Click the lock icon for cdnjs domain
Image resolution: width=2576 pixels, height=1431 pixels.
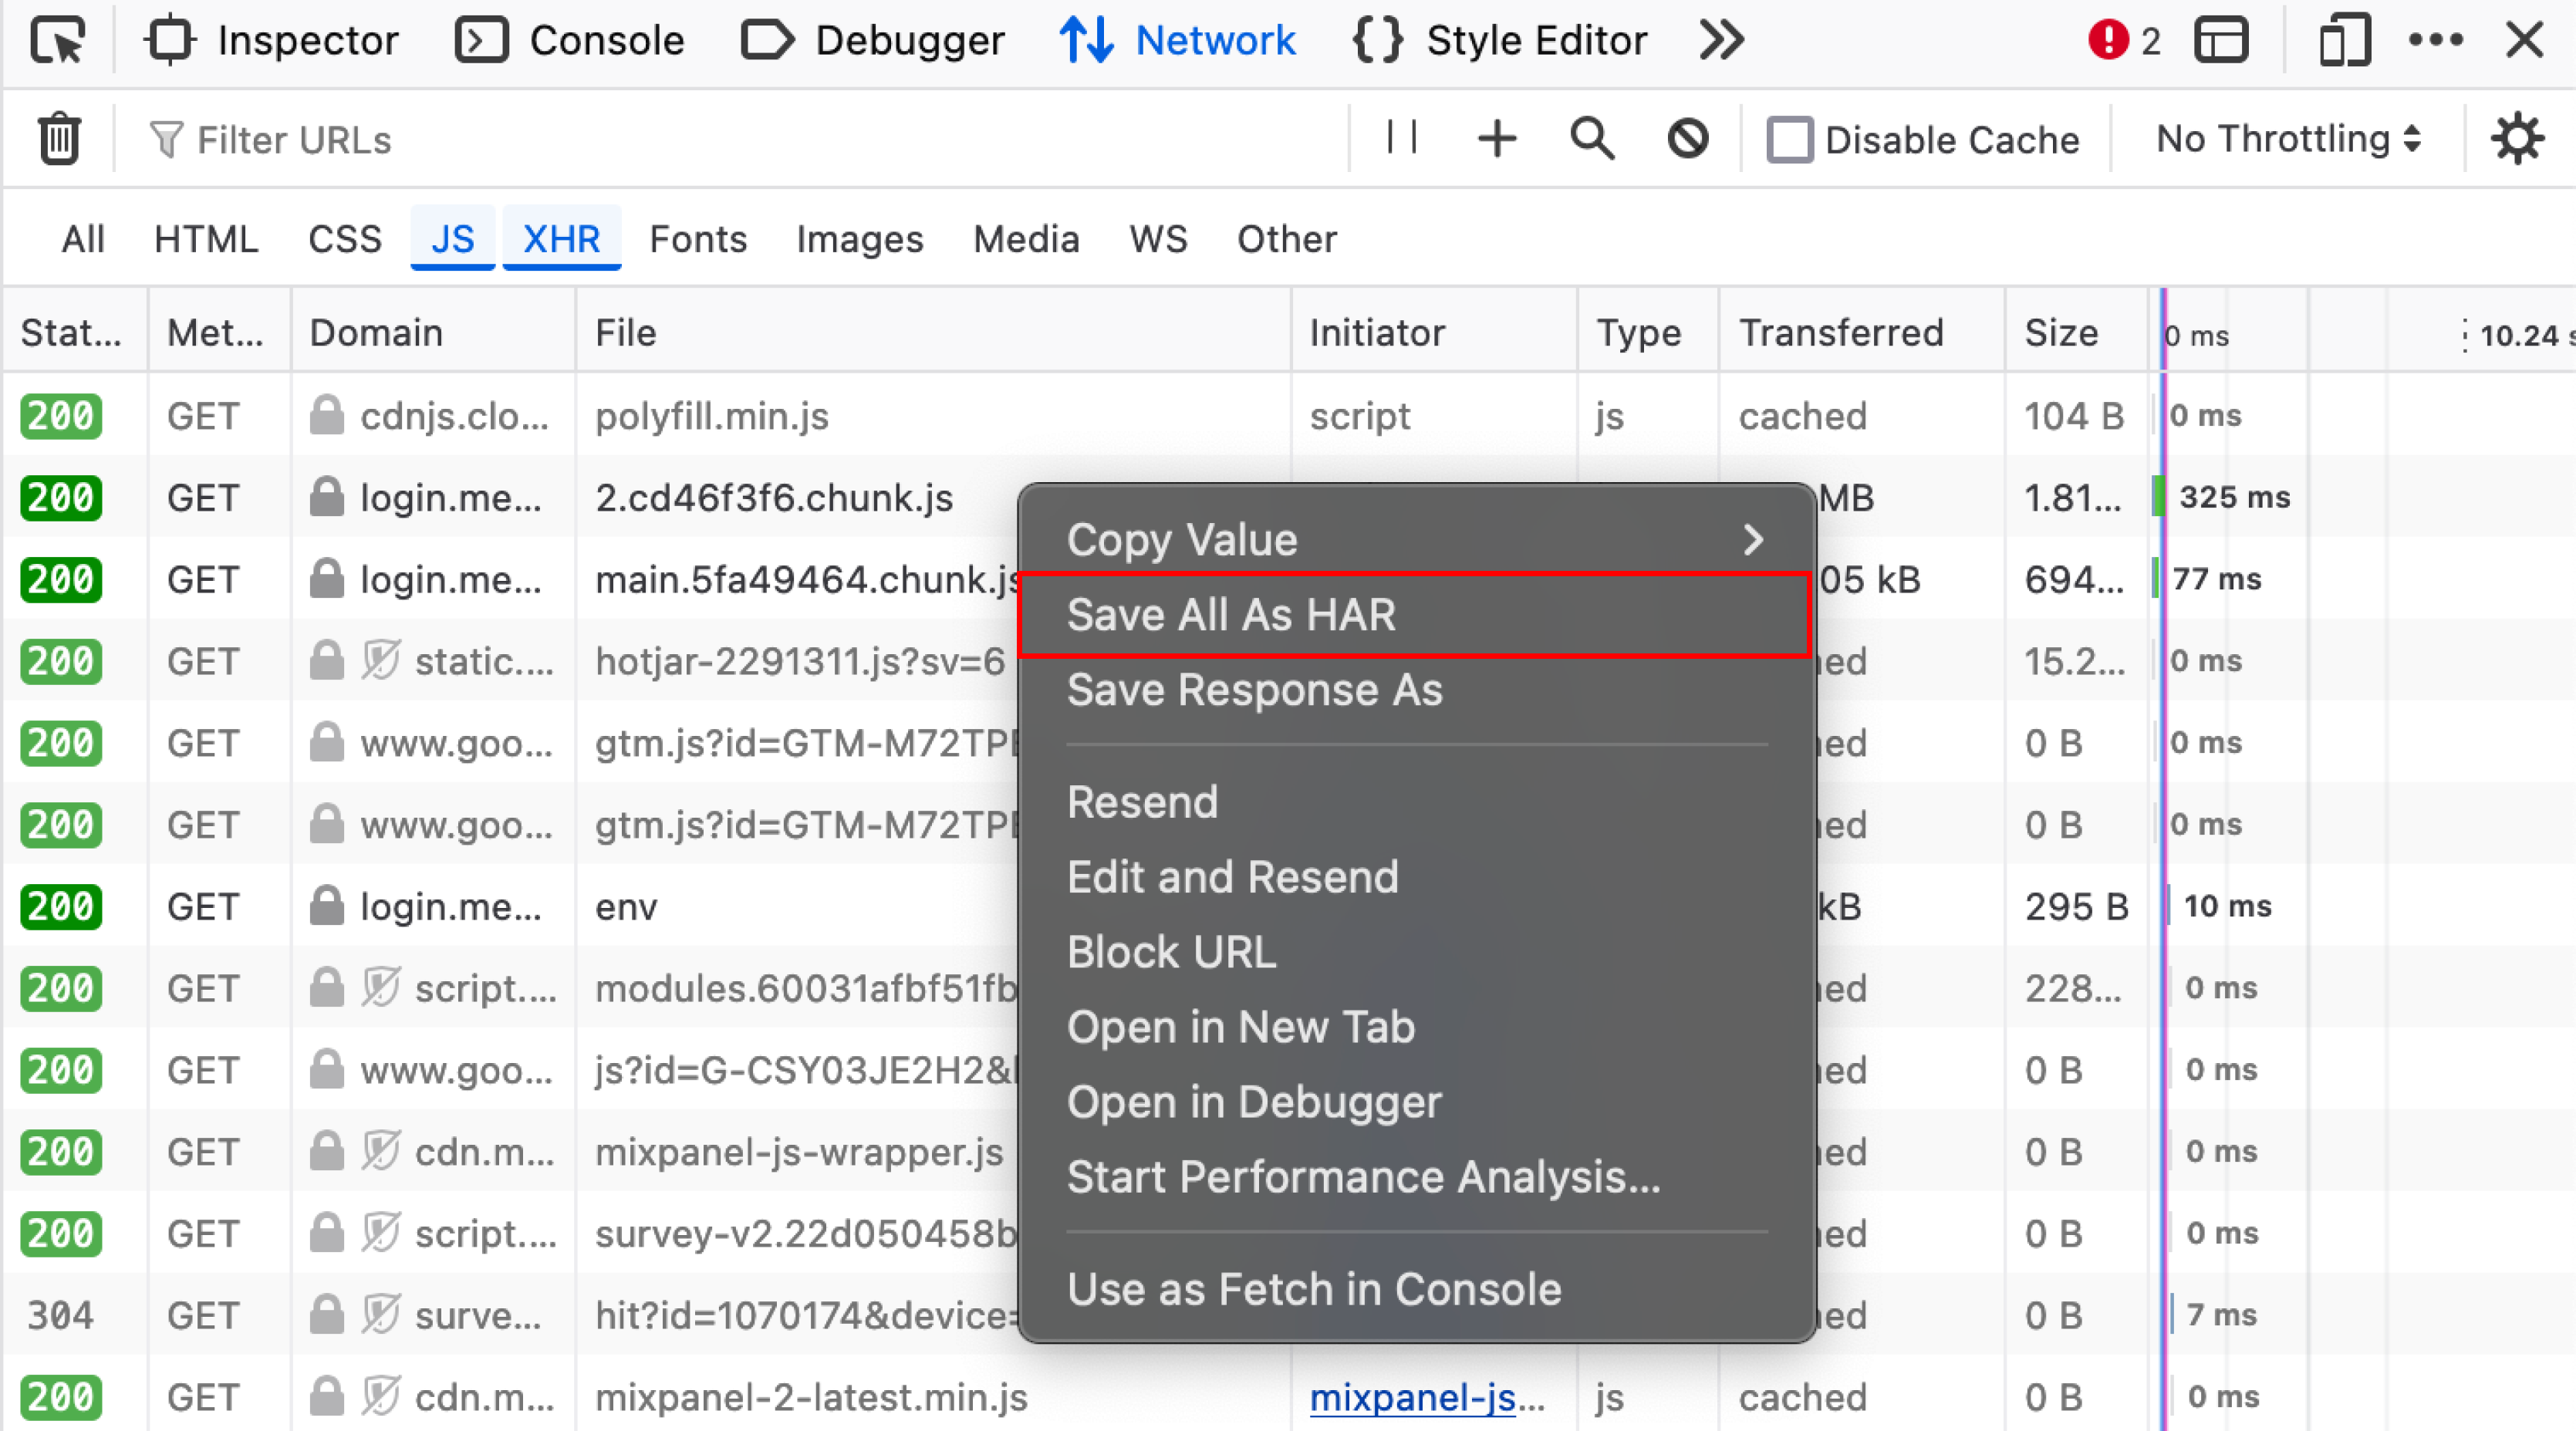tap(326, 415)
